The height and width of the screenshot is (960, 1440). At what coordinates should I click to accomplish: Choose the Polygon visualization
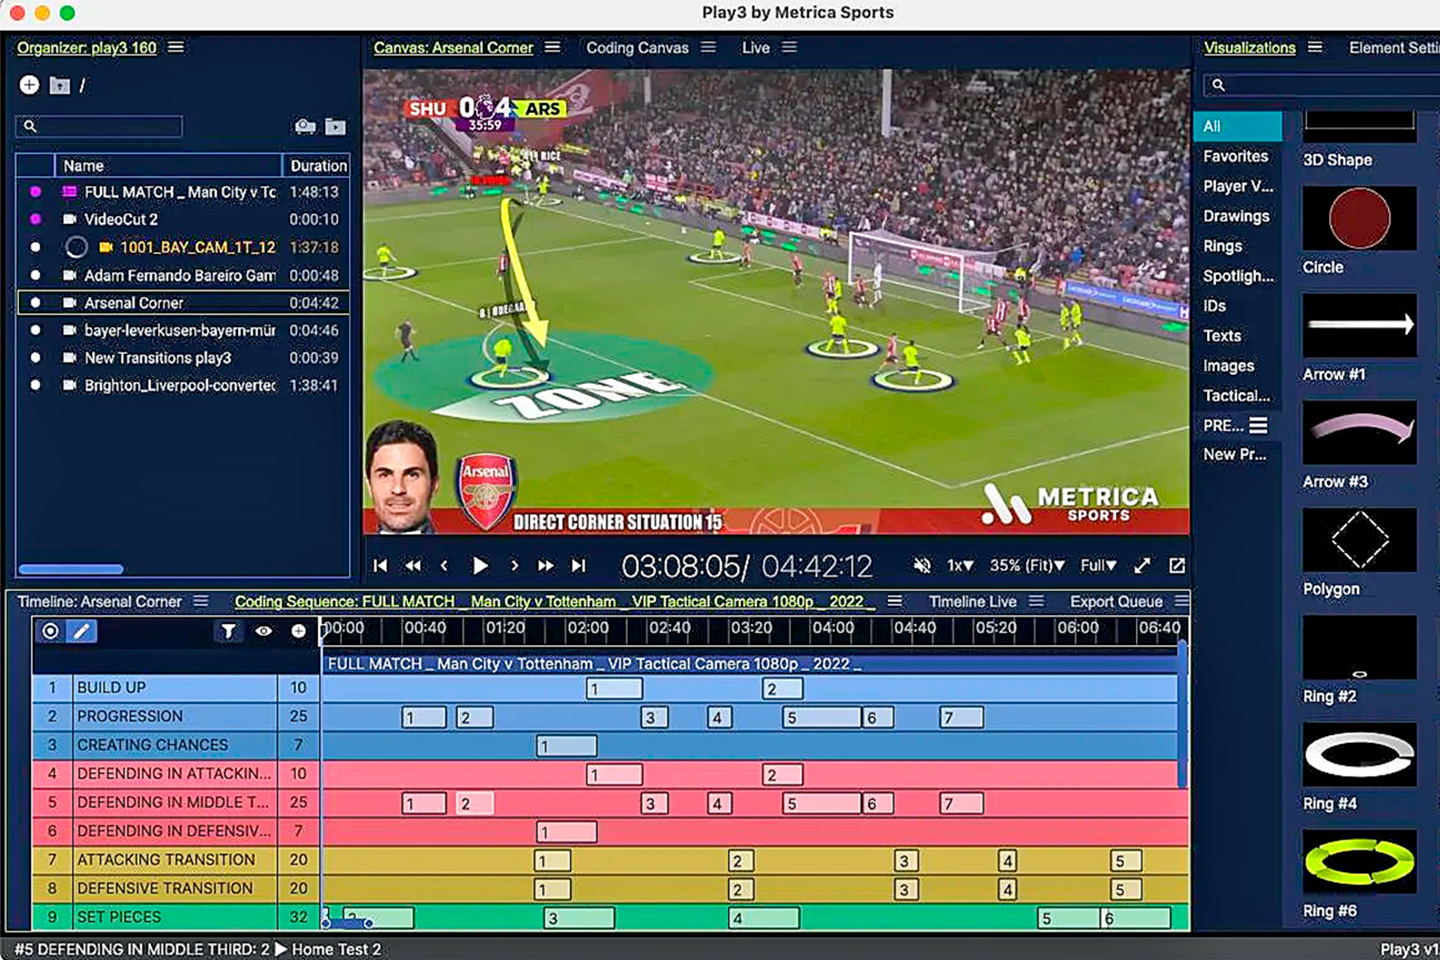tap(1359, 539)
